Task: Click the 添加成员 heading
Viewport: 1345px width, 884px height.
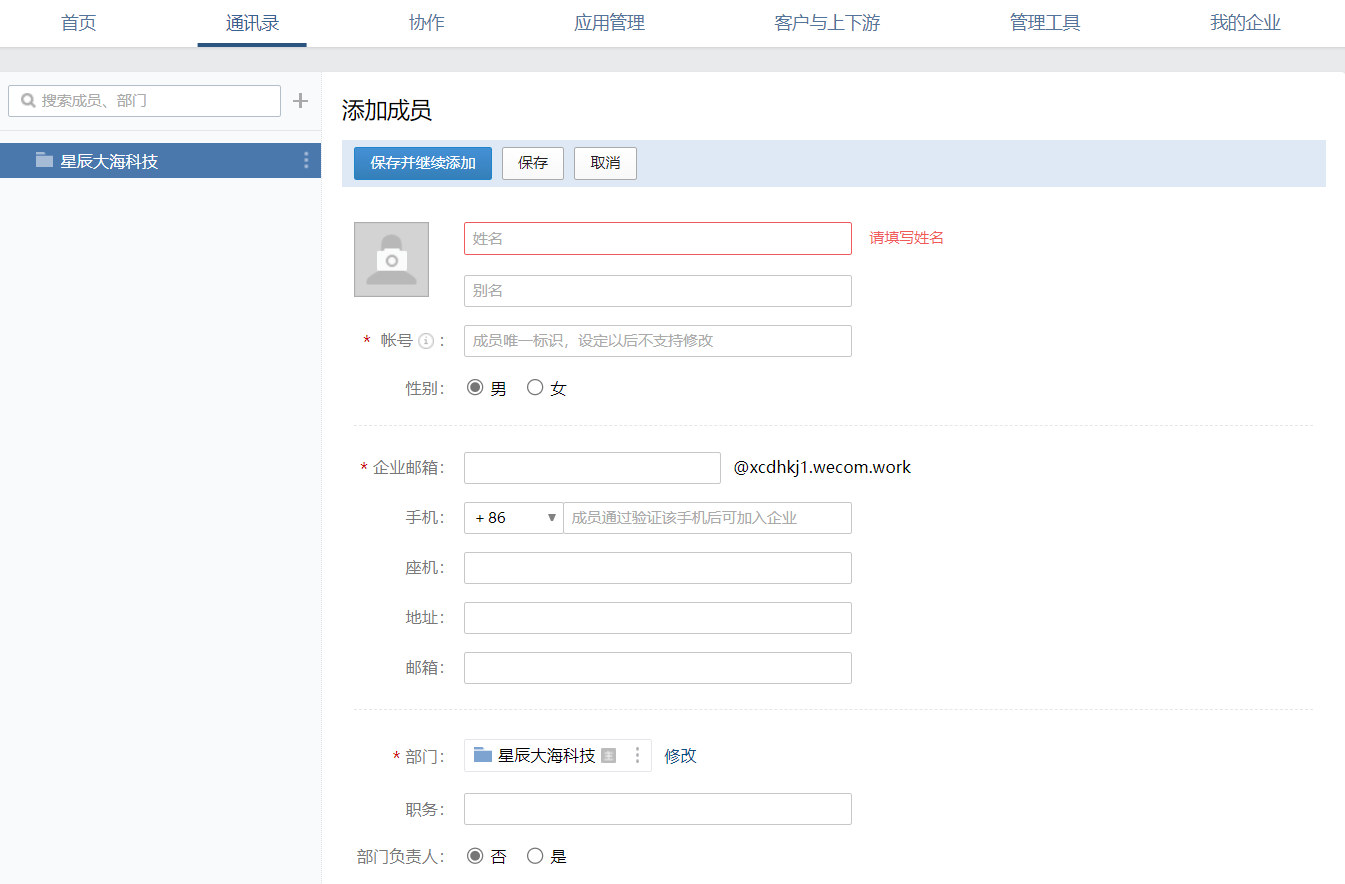Action: (387, 110)
